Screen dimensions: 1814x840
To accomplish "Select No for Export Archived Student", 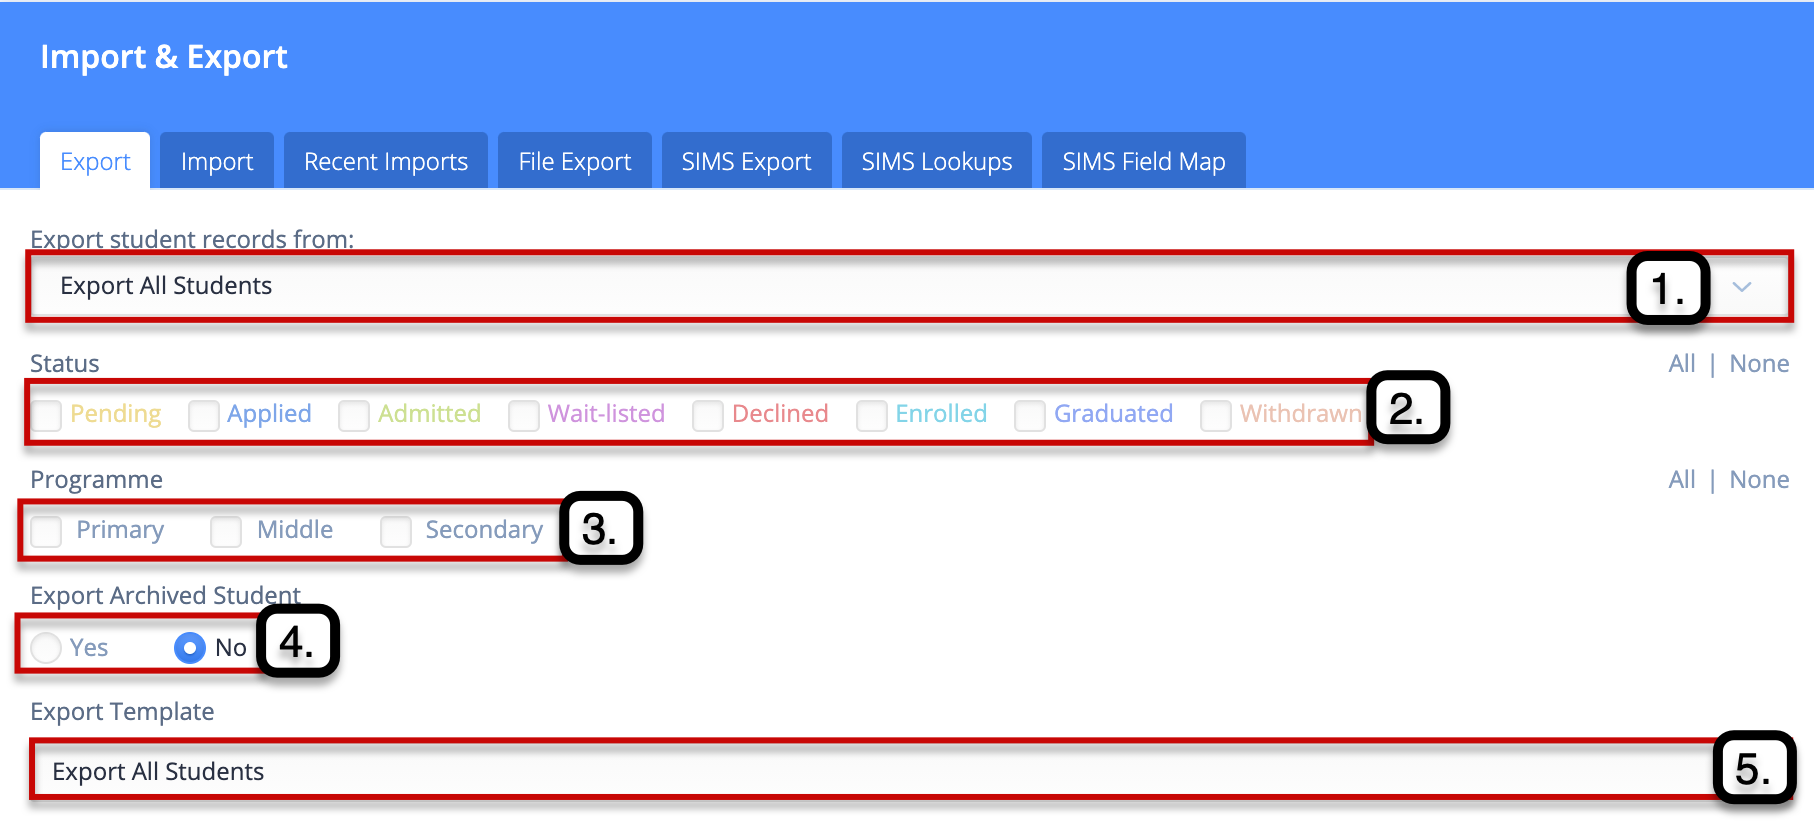I will tap(190, 648).
